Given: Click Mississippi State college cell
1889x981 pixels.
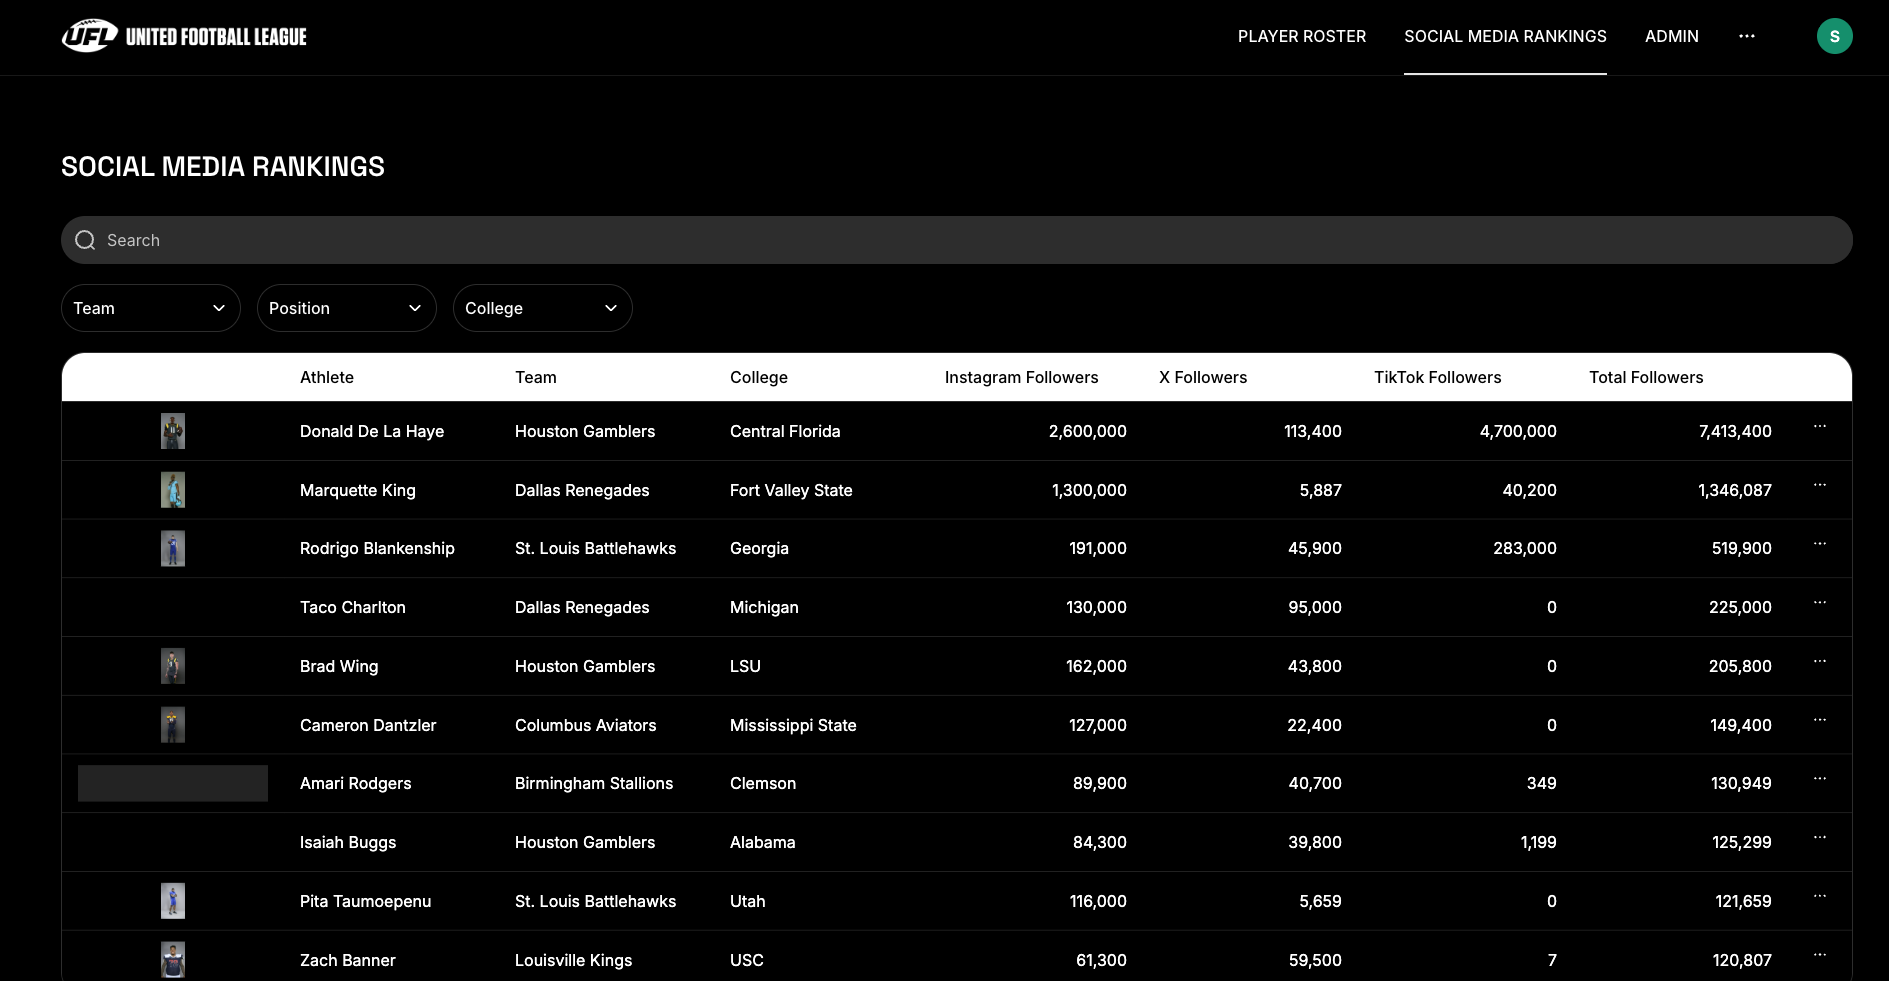Looking at the screenshot, I should [793, 725].
